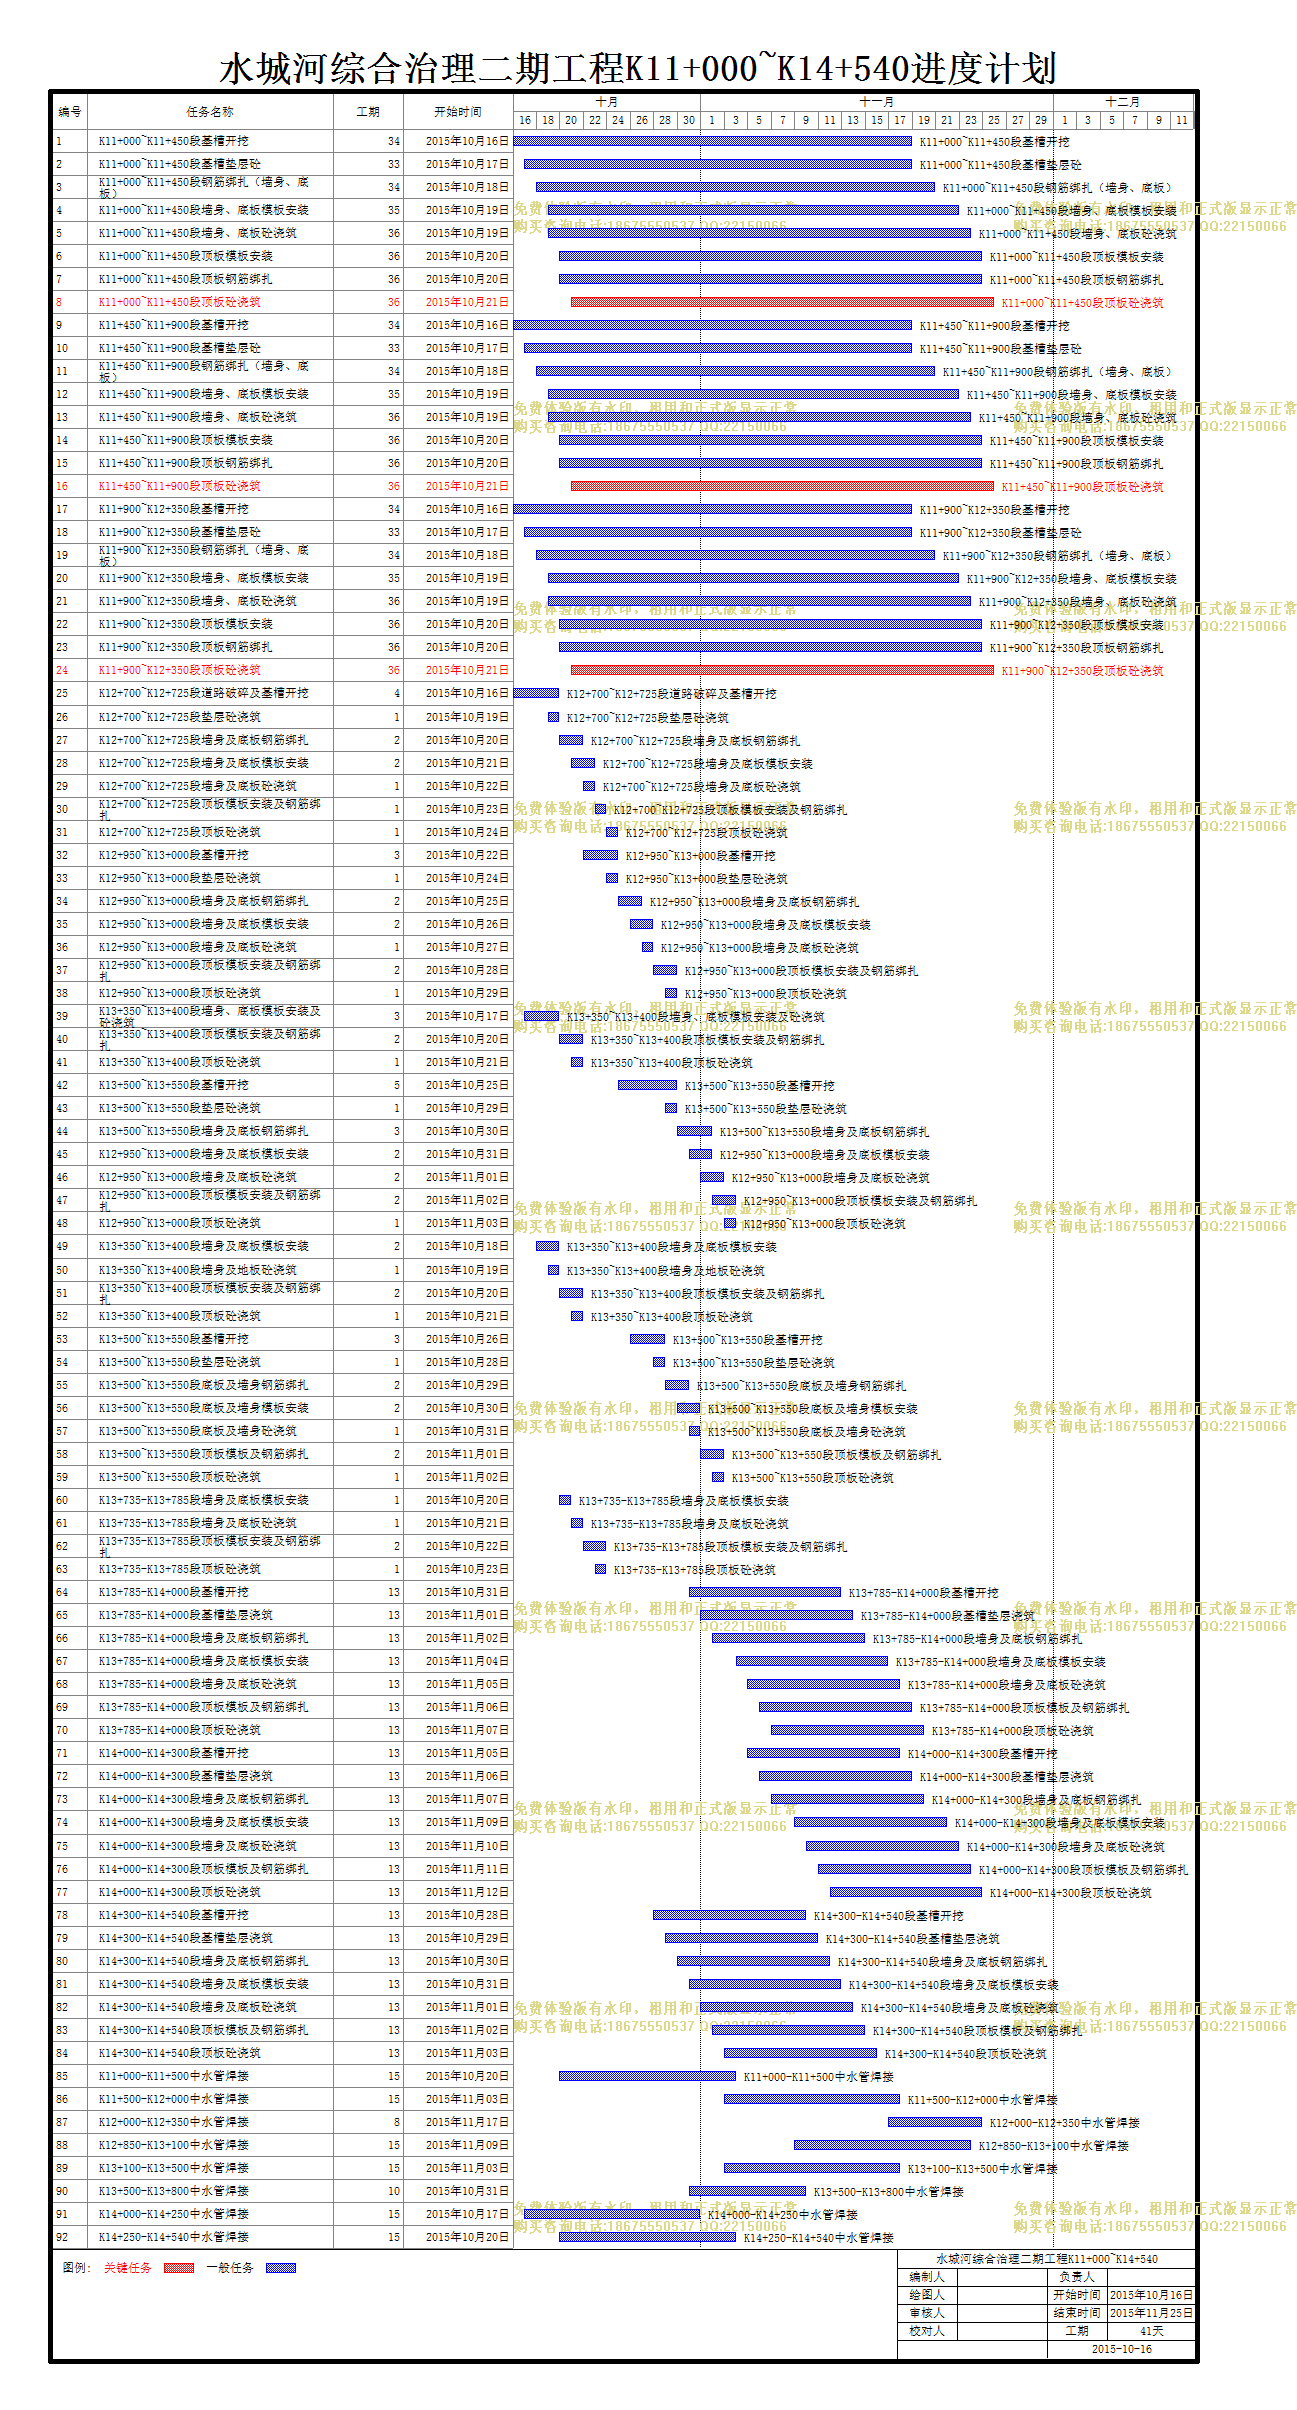Select task name K11+000-K11+500中水管焊接 in row 85
The width and height of the screenshot is (1297, 2410).
(x=174, y=2076)
